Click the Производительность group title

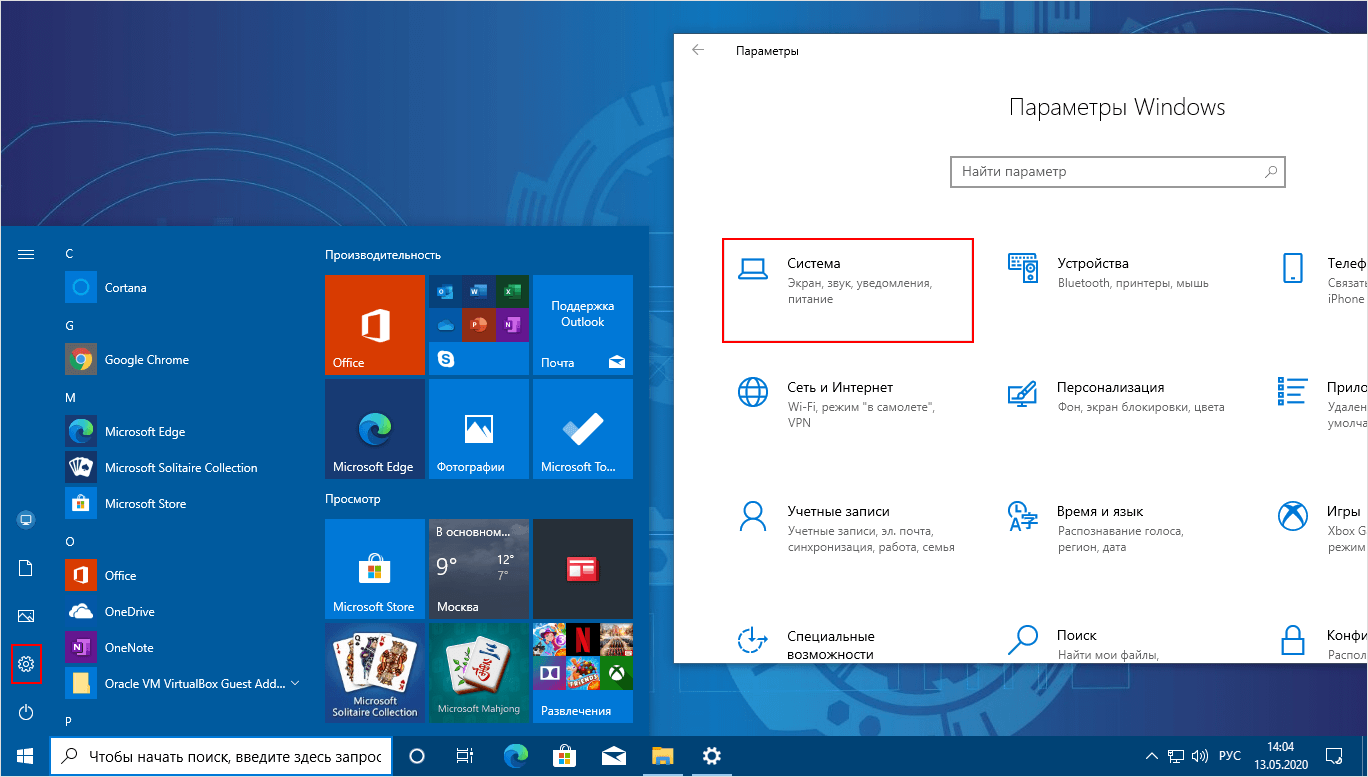(383, 255)
